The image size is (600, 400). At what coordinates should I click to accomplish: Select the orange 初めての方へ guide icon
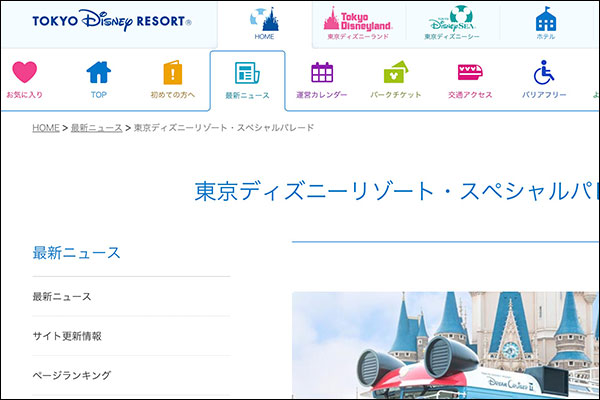(x=173, y=74)
